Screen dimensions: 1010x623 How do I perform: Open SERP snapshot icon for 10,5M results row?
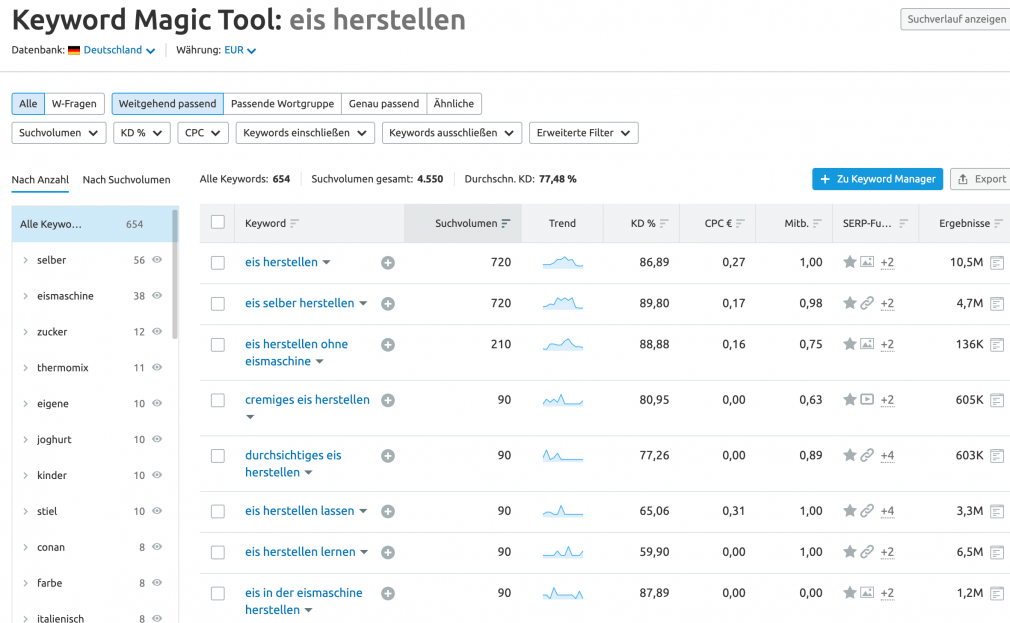(x=997, y=263)
